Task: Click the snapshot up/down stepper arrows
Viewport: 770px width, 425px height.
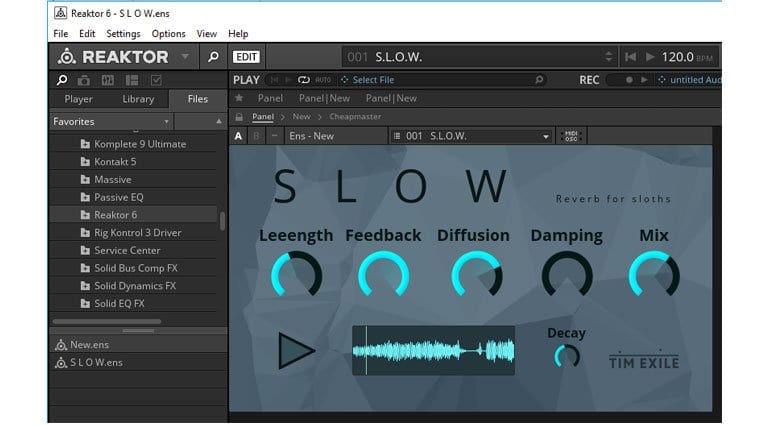Action: tap(609, 57)
